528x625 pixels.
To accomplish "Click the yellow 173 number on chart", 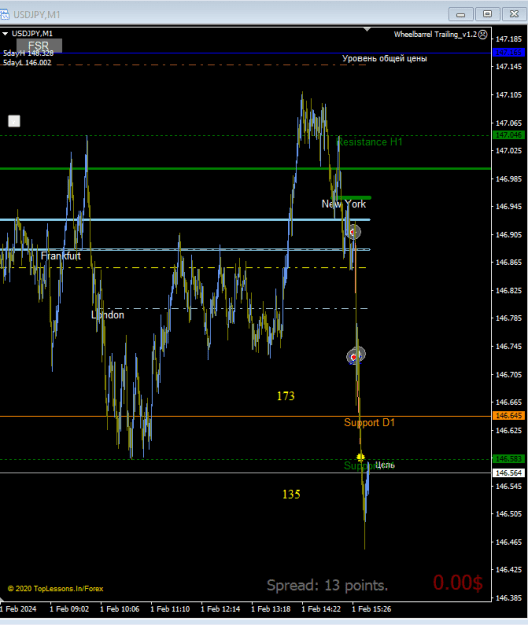I will coord(286,396).
